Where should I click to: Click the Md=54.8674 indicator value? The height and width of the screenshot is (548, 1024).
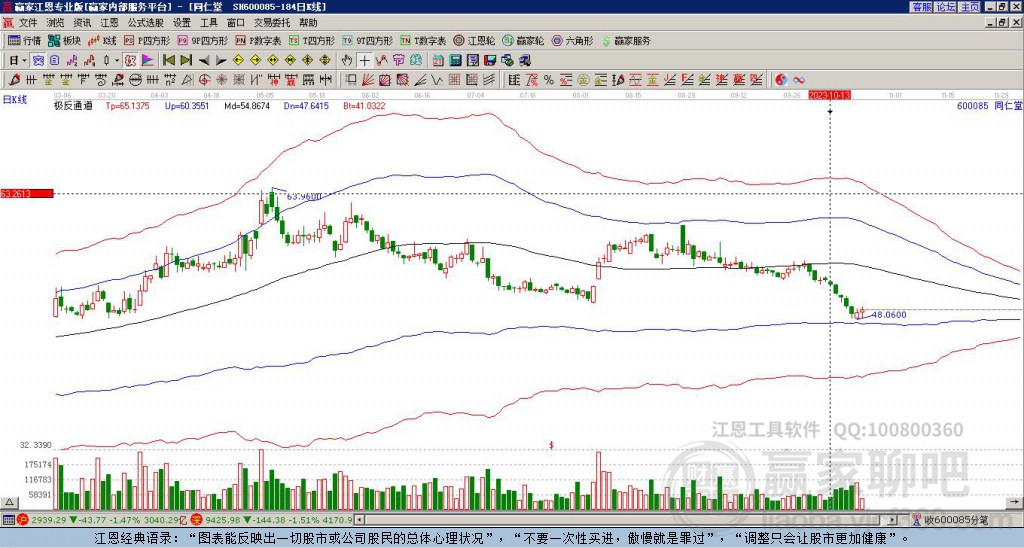pos(247,106)
